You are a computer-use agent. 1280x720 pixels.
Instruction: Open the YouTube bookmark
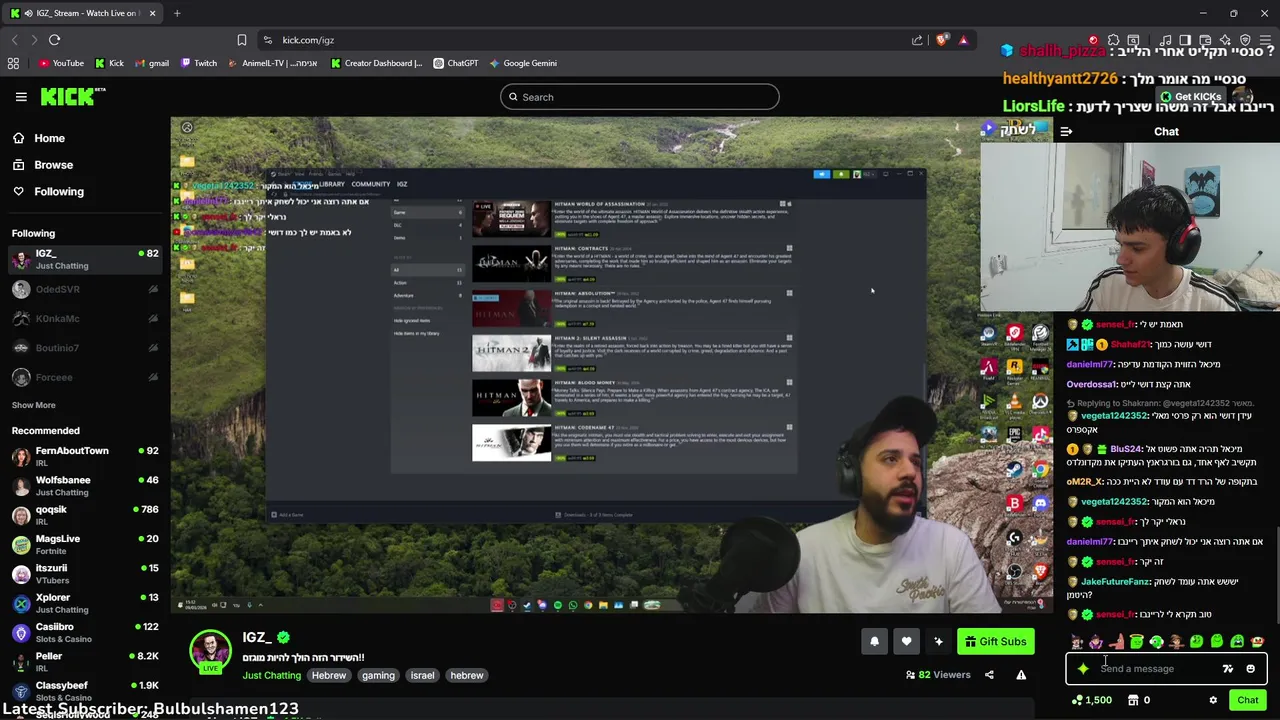[61, 63]
